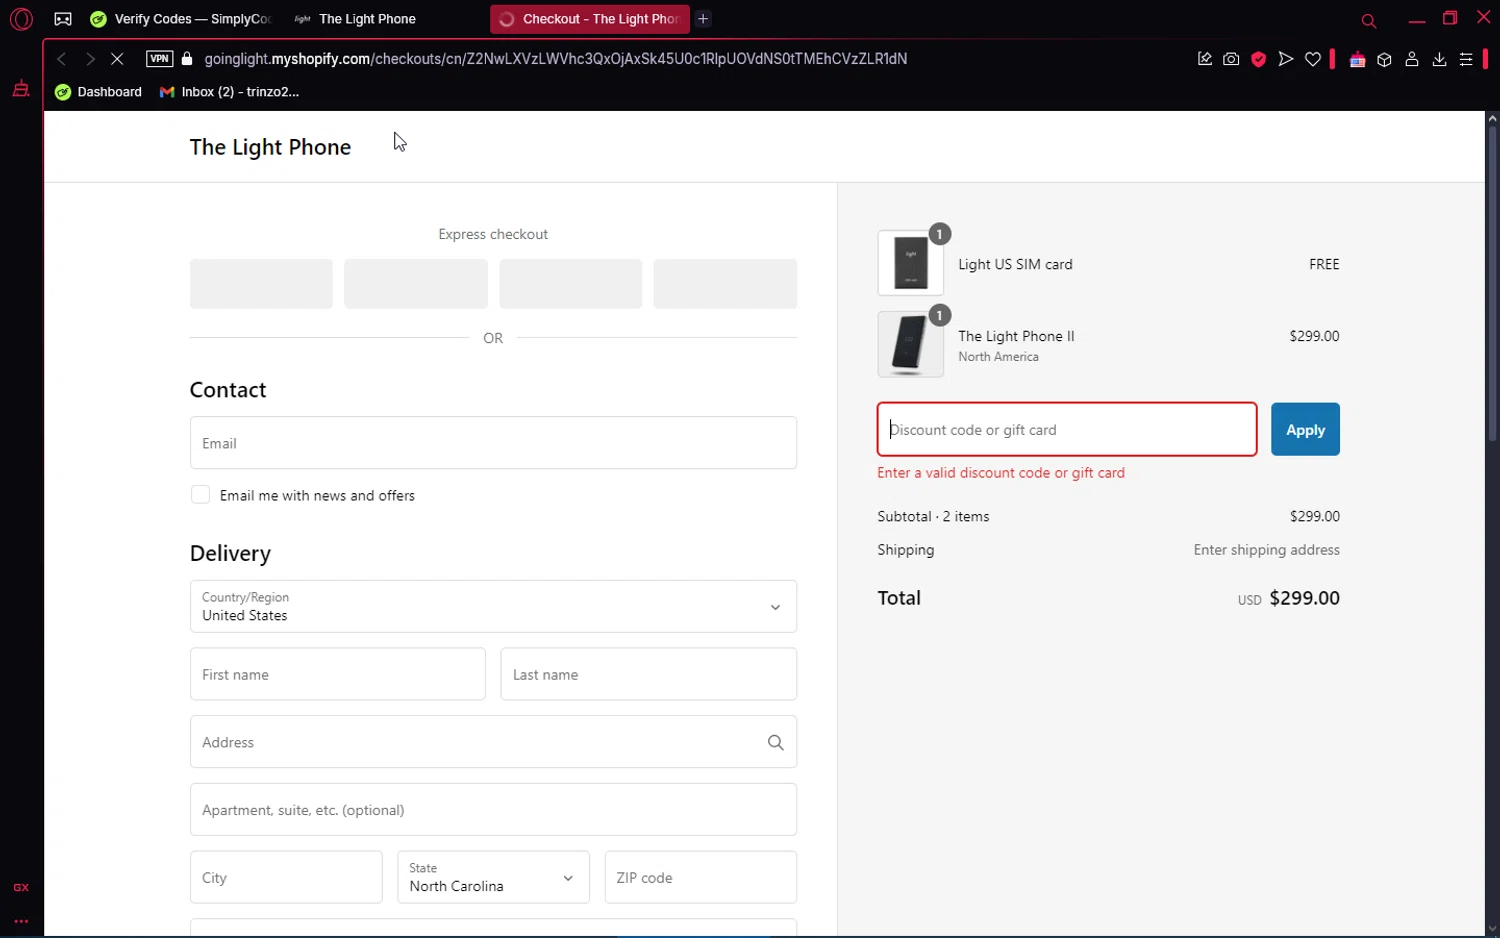Click the first express checkout placeholder

pos(261,284)
